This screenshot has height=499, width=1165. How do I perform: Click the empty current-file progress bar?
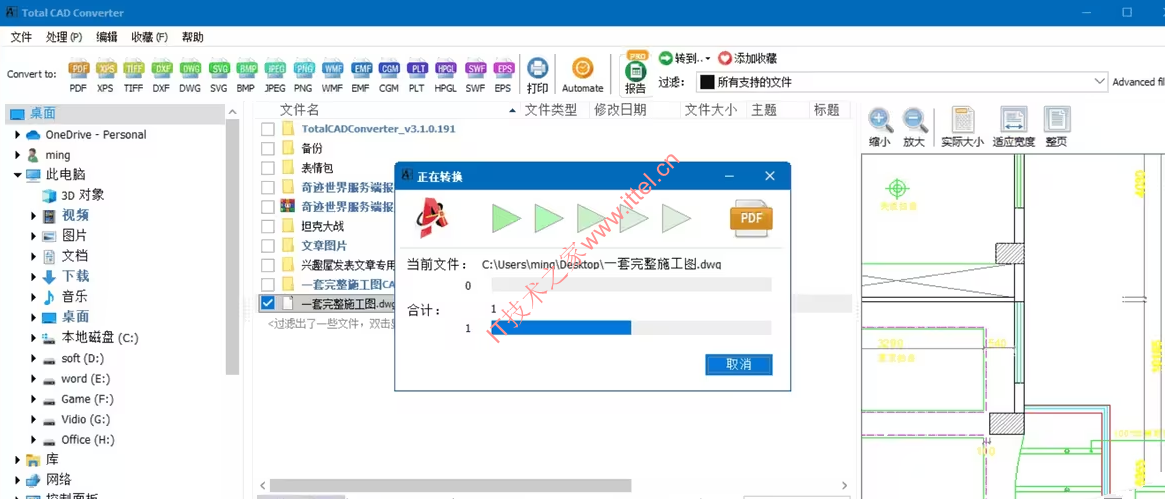point(631,285)
